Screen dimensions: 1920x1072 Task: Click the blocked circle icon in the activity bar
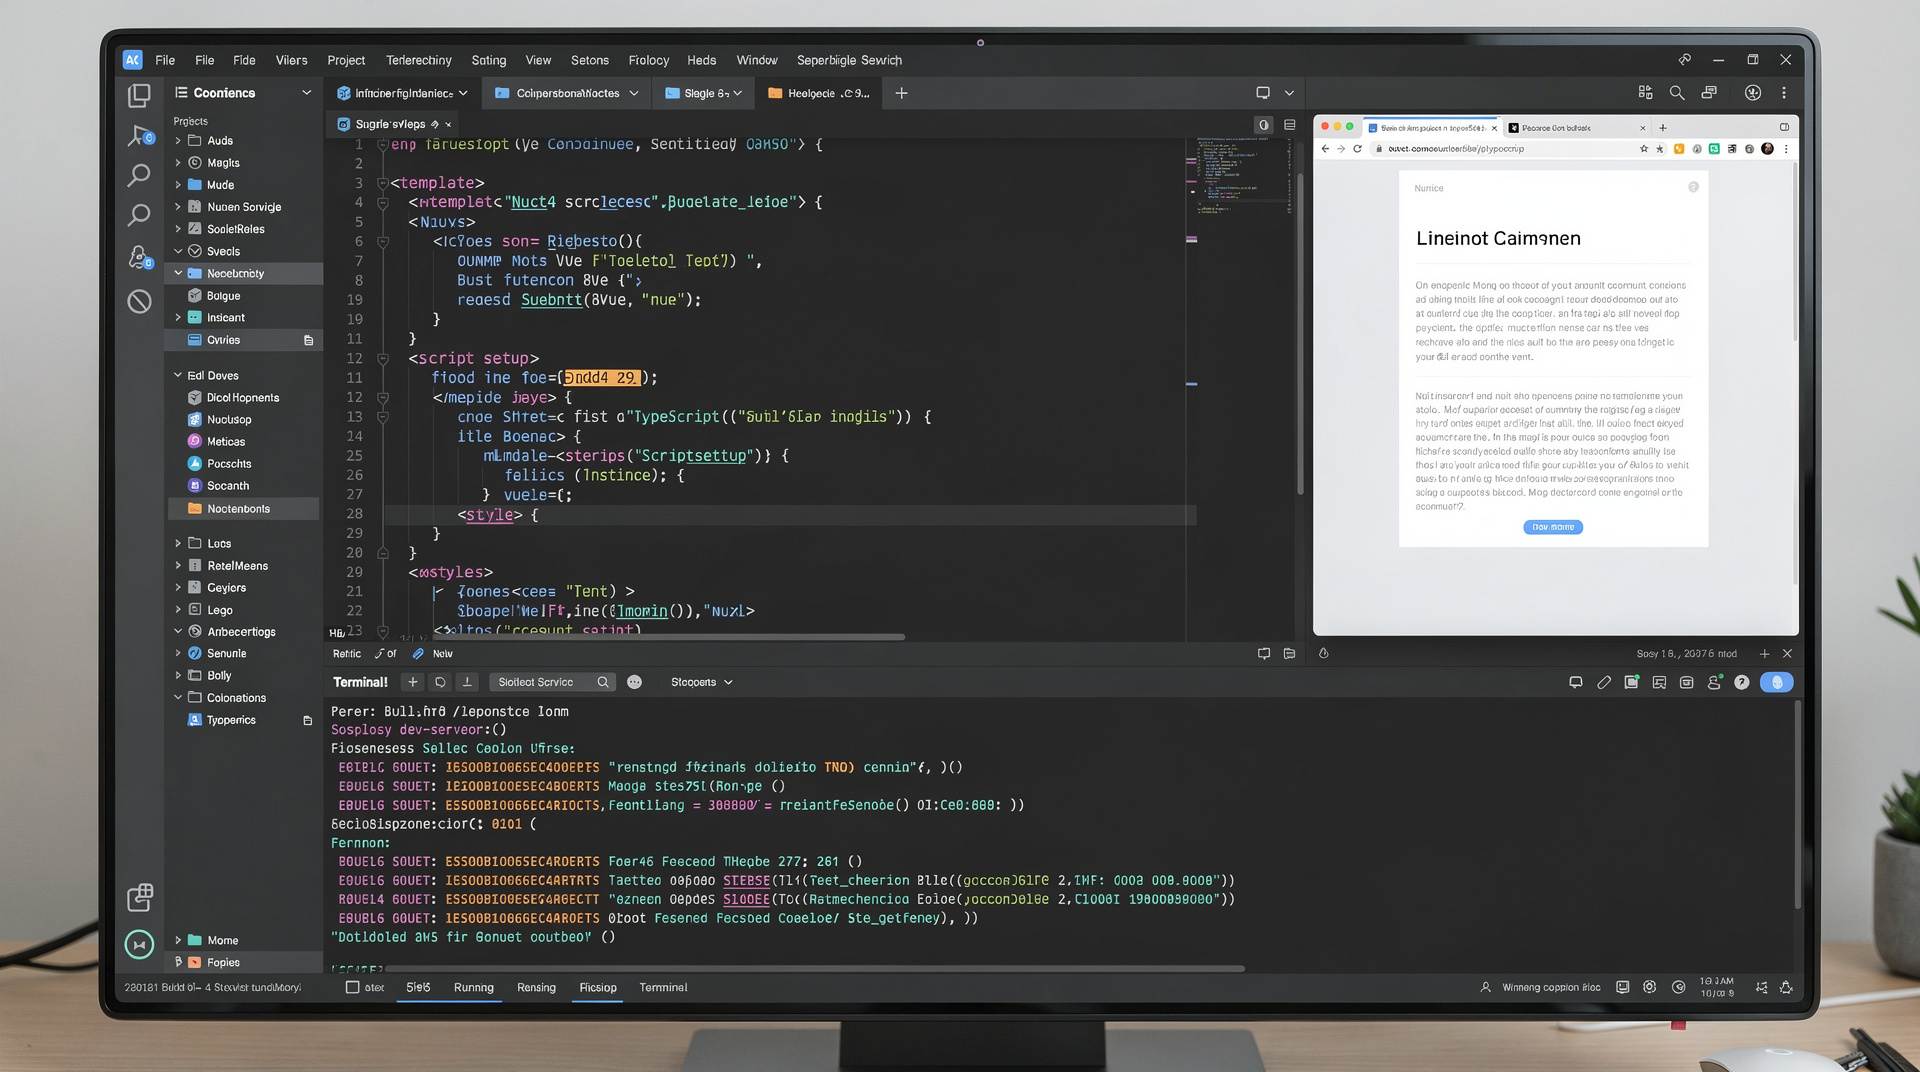(x=139, y=301)
